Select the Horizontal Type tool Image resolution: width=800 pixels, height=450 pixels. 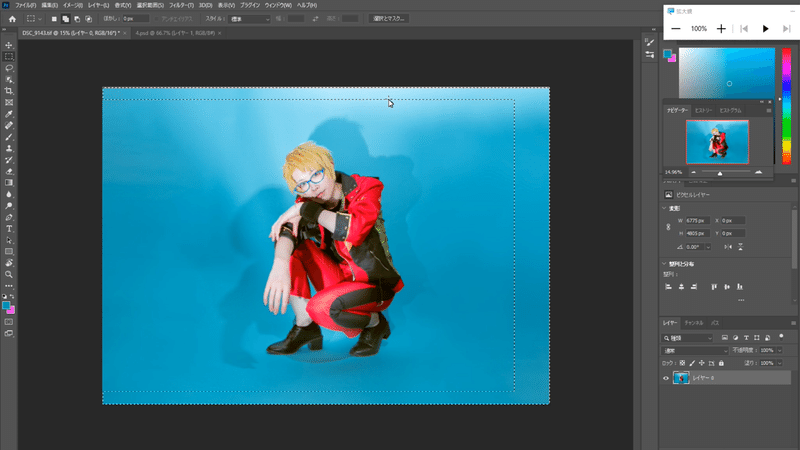point(9,229)
